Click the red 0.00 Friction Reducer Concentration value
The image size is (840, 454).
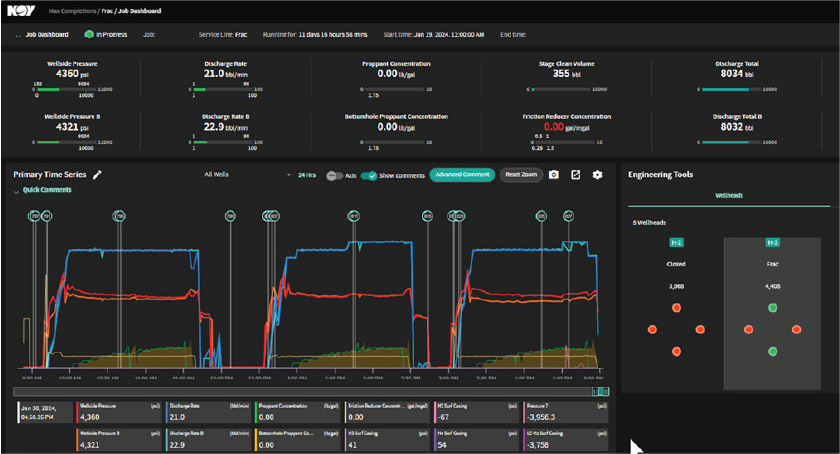(x=553, y=127)
